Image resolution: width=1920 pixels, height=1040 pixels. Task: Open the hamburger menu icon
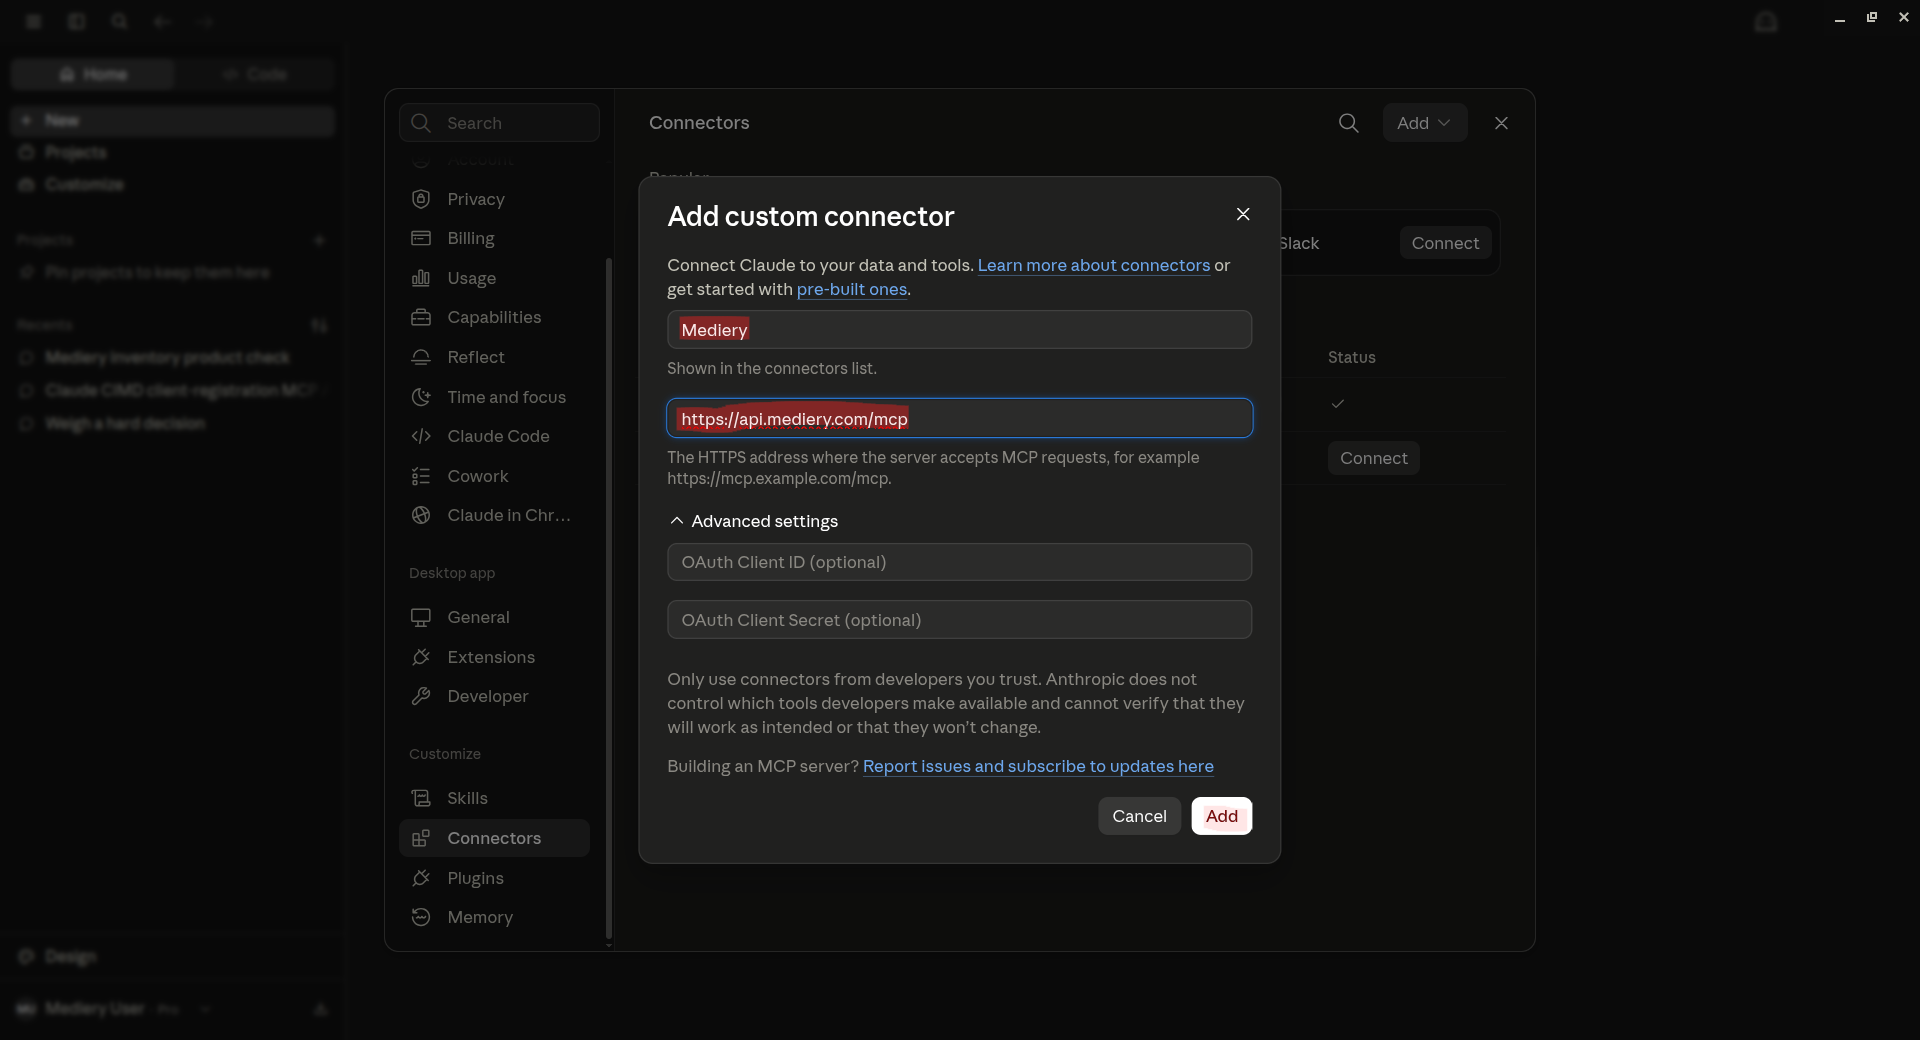pyautogui.click(x=33, y=21)
